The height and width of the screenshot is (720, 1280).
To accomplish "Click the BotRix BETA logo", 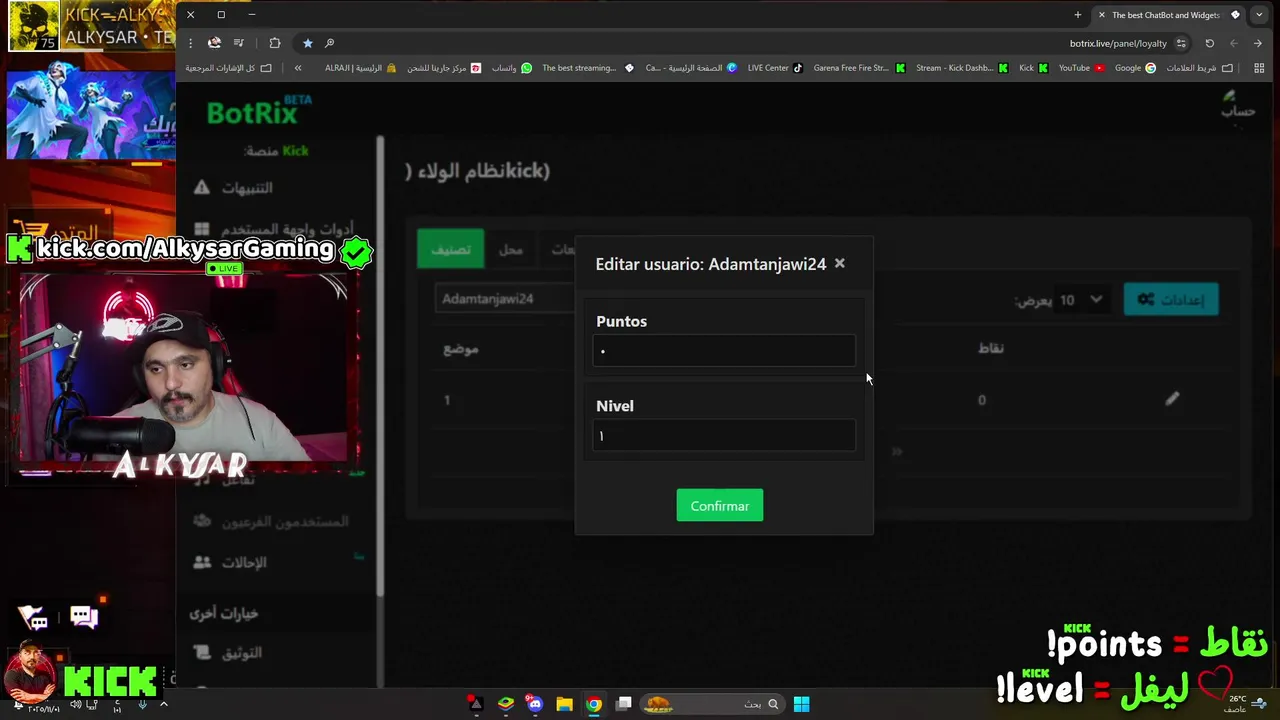I will [x=258, y=112].
